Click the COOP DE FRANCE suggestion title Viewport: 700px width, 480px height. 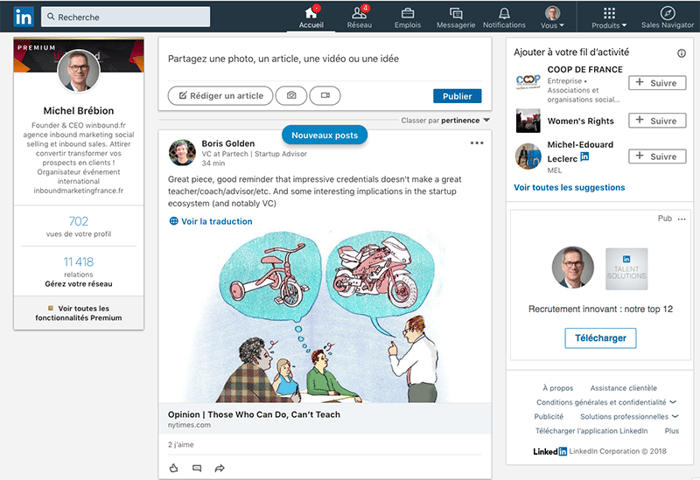(585, 70)
